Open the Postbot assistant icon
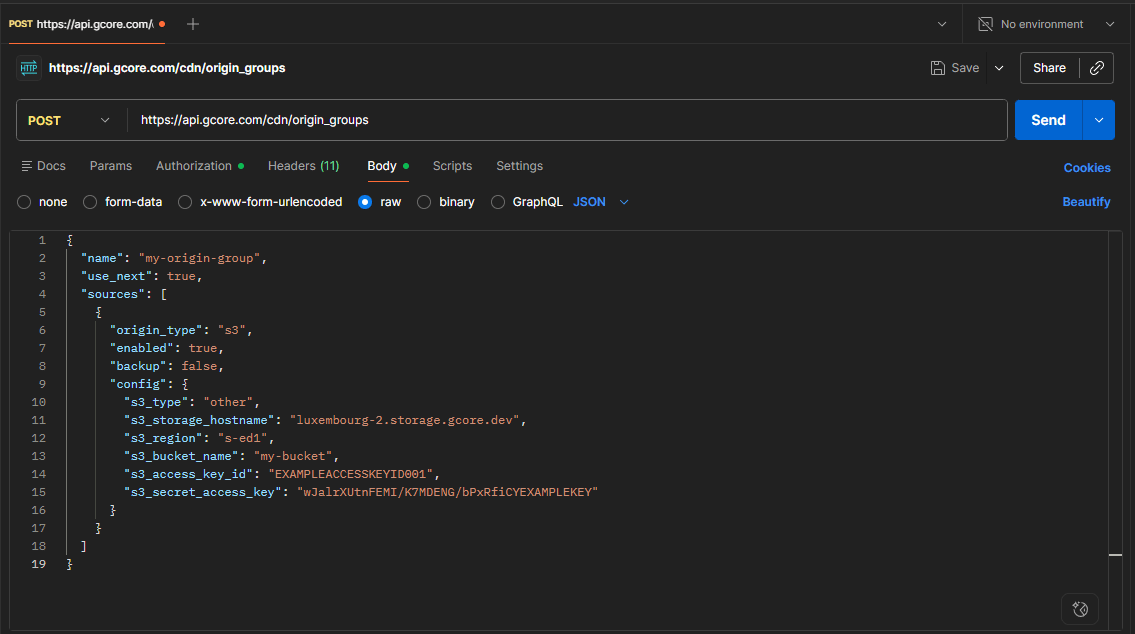The height and width of the screenshot is (634, 1135). 1080,609
